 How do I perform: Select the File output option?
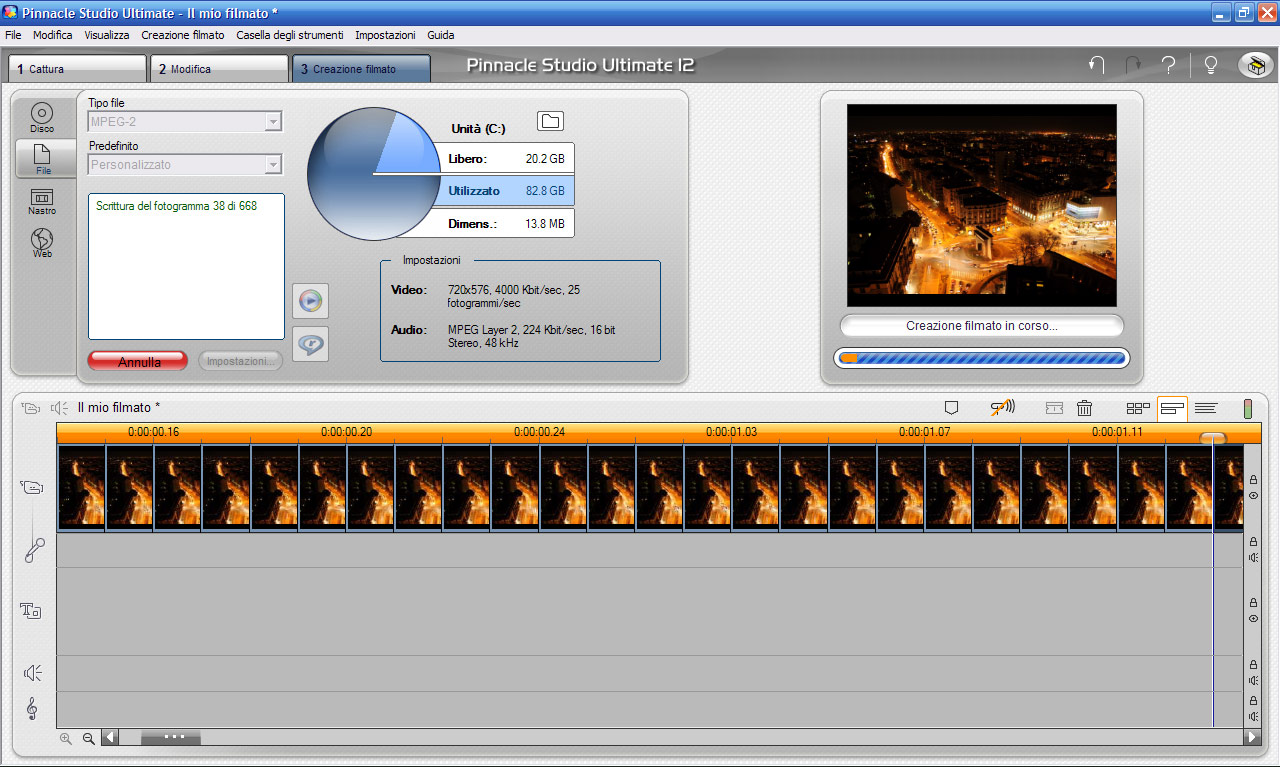[x=42, y=159]
